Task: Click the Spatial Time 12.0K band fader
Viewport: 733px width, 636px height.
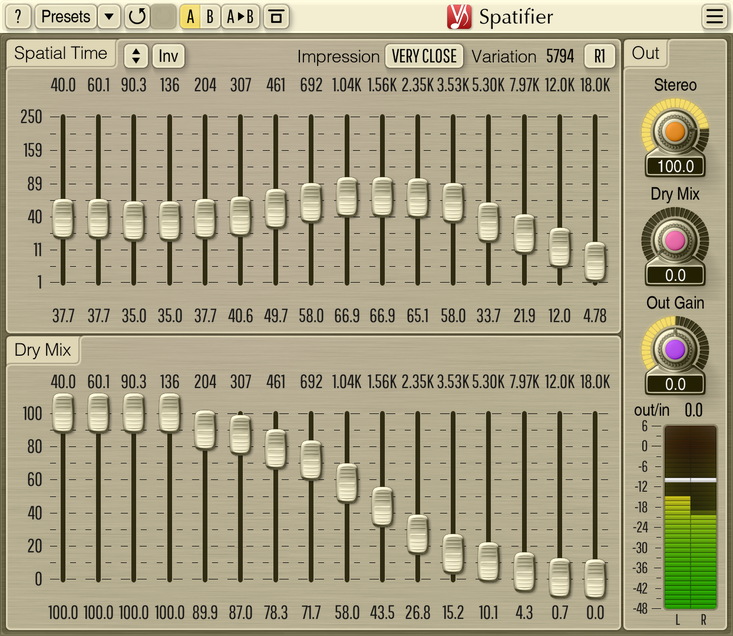Action: (x=560, y=247)
